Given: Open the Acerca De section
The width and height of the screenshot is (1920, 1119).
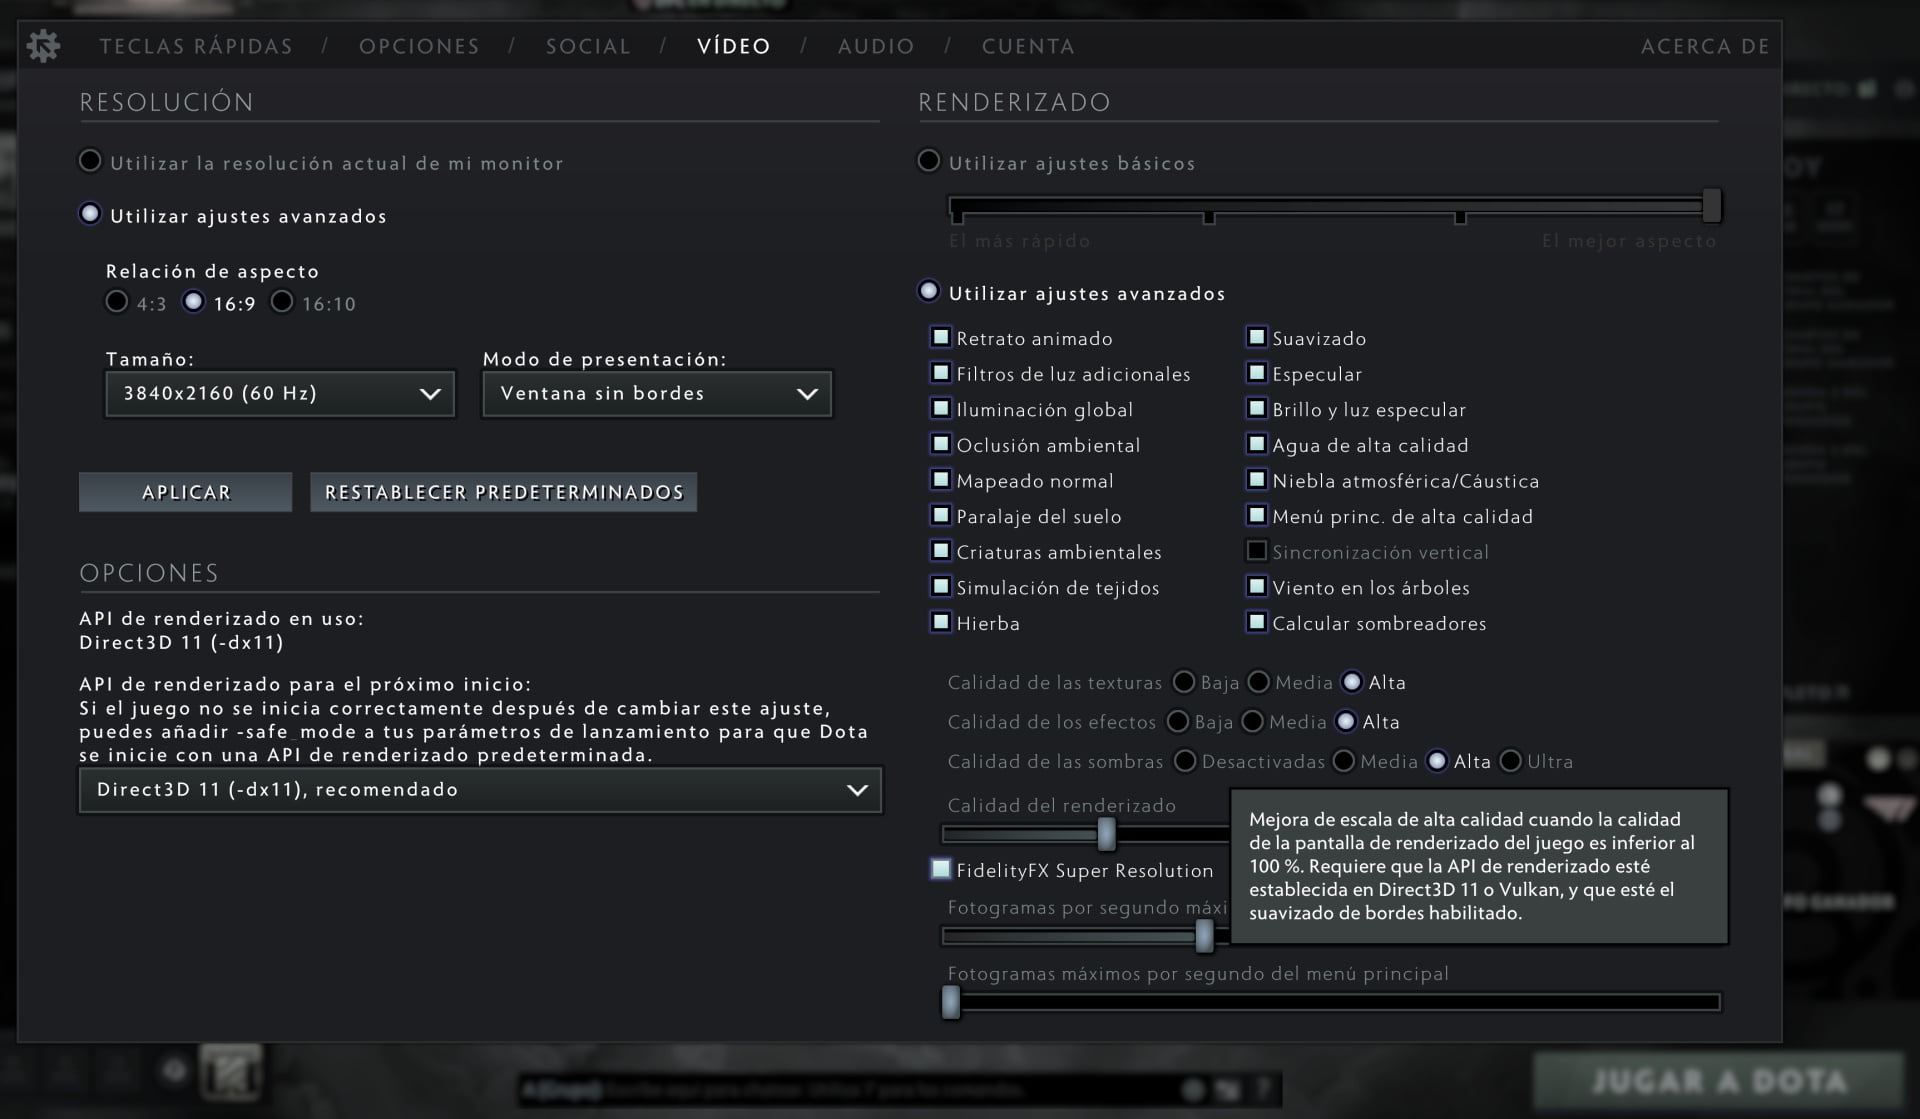Looking at the screenshot, I should [x=1704, y=46].
